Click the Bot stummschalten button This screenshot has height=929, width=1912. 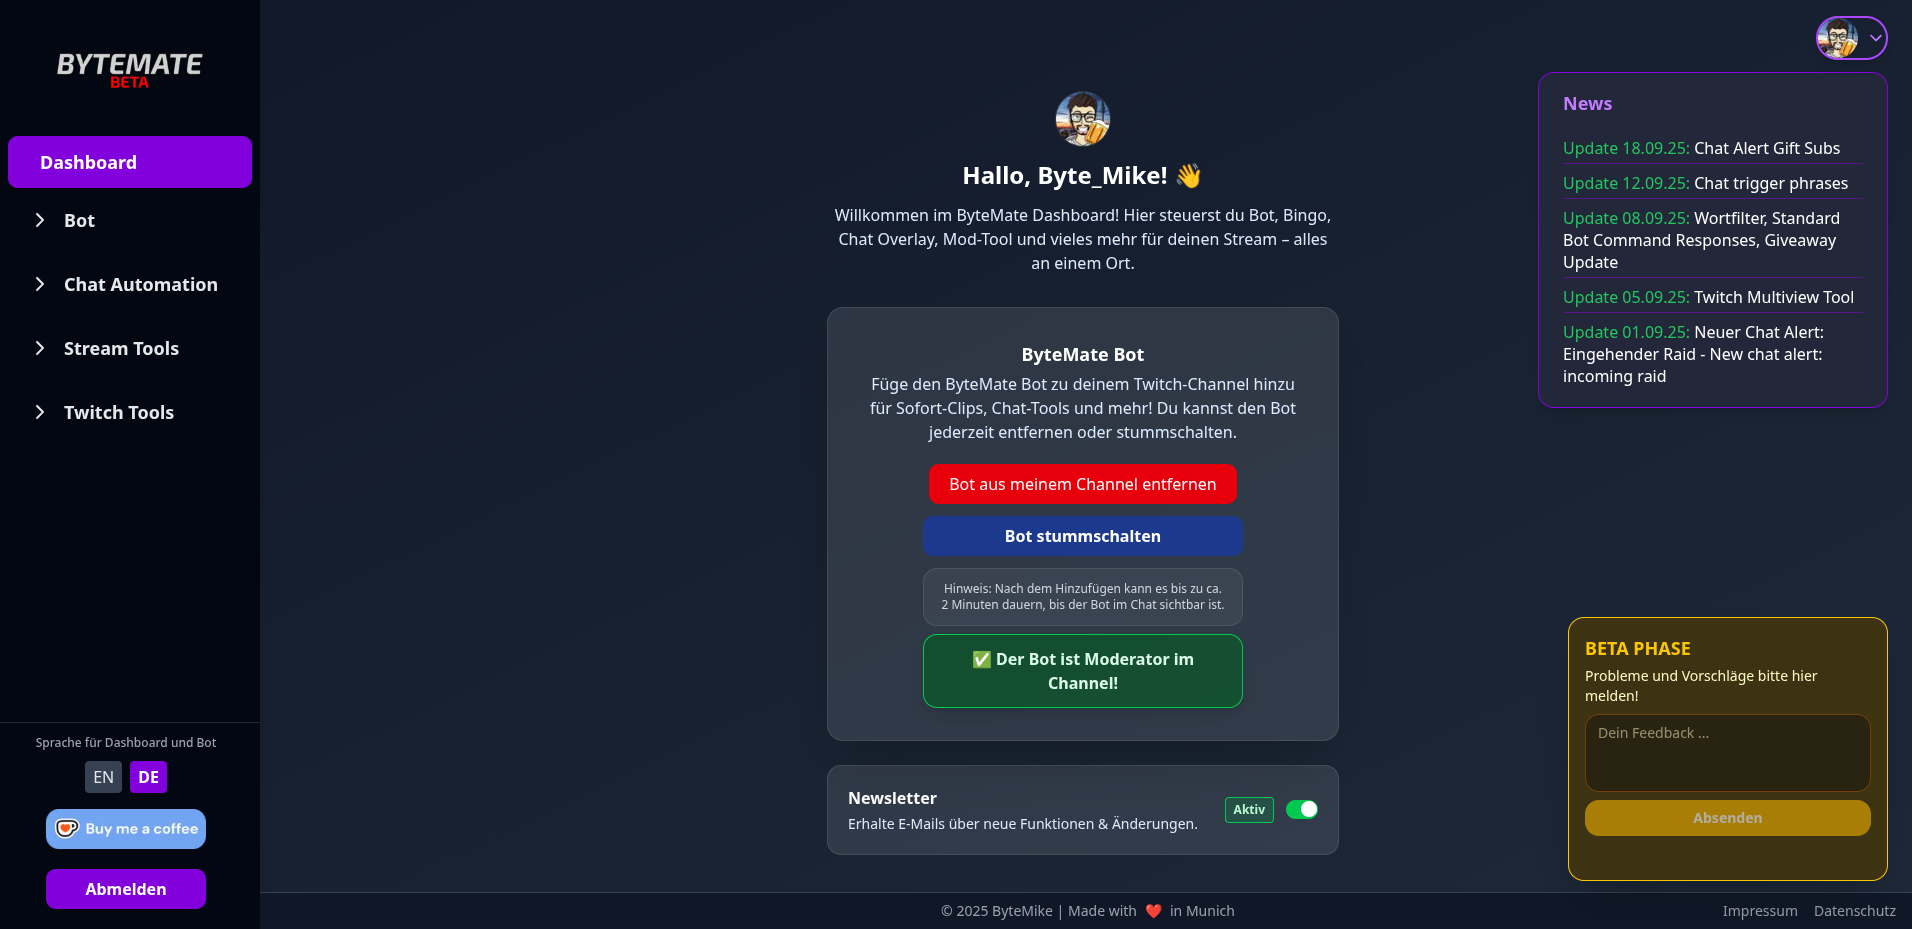(x=1082, y=536)
